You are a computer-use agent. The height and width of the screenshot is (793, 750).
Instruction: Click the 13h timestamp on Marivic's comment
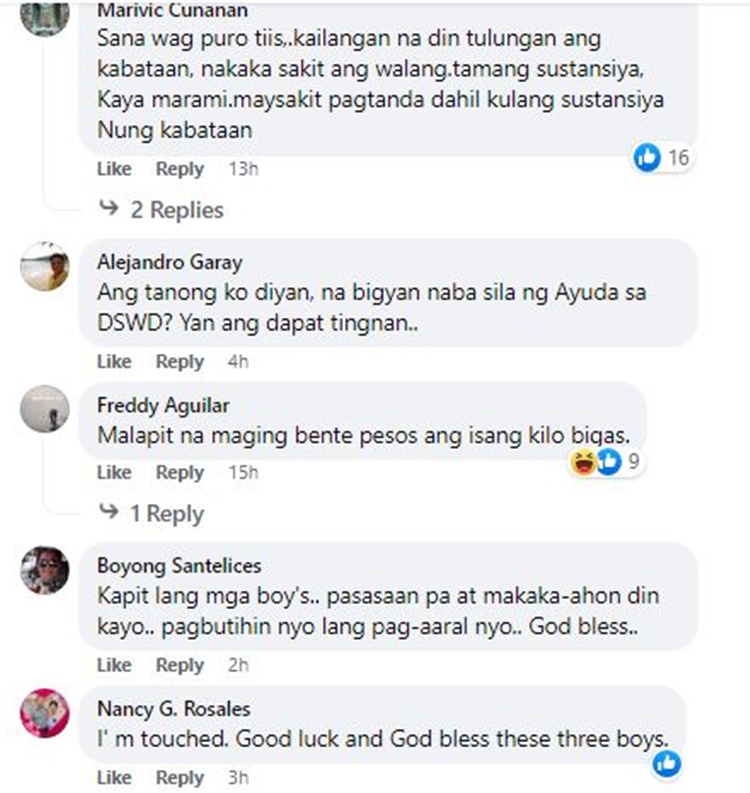pos(243,169)
